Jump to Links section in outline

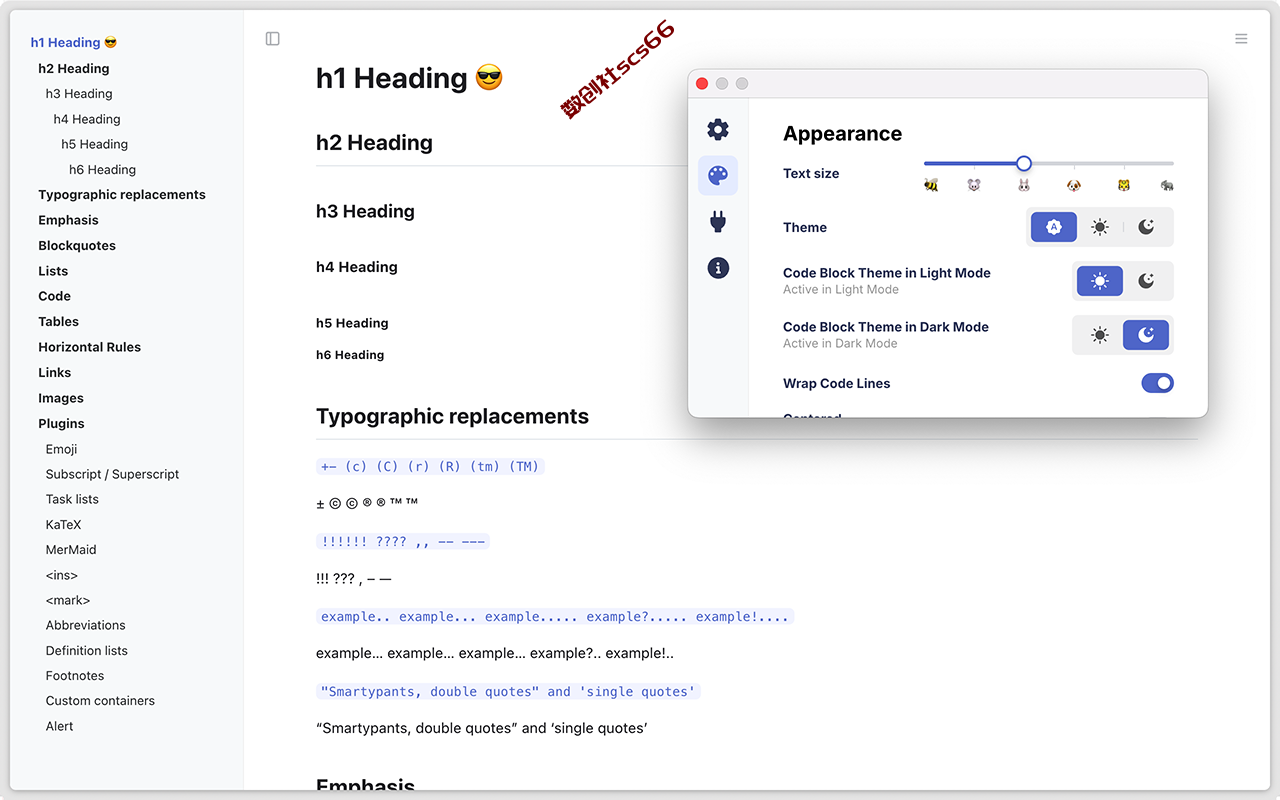coord(54,373)
